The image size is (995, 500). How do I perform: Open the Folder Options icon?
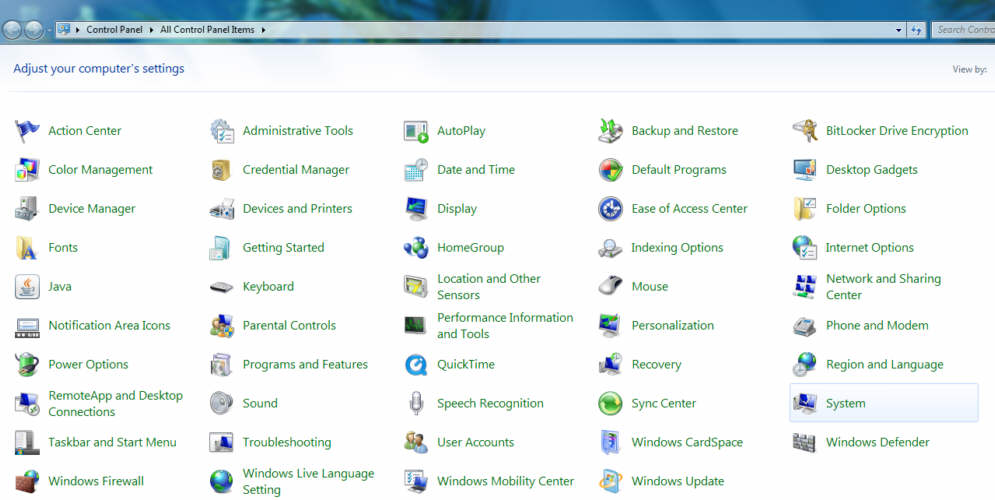(x=805, y=209)
